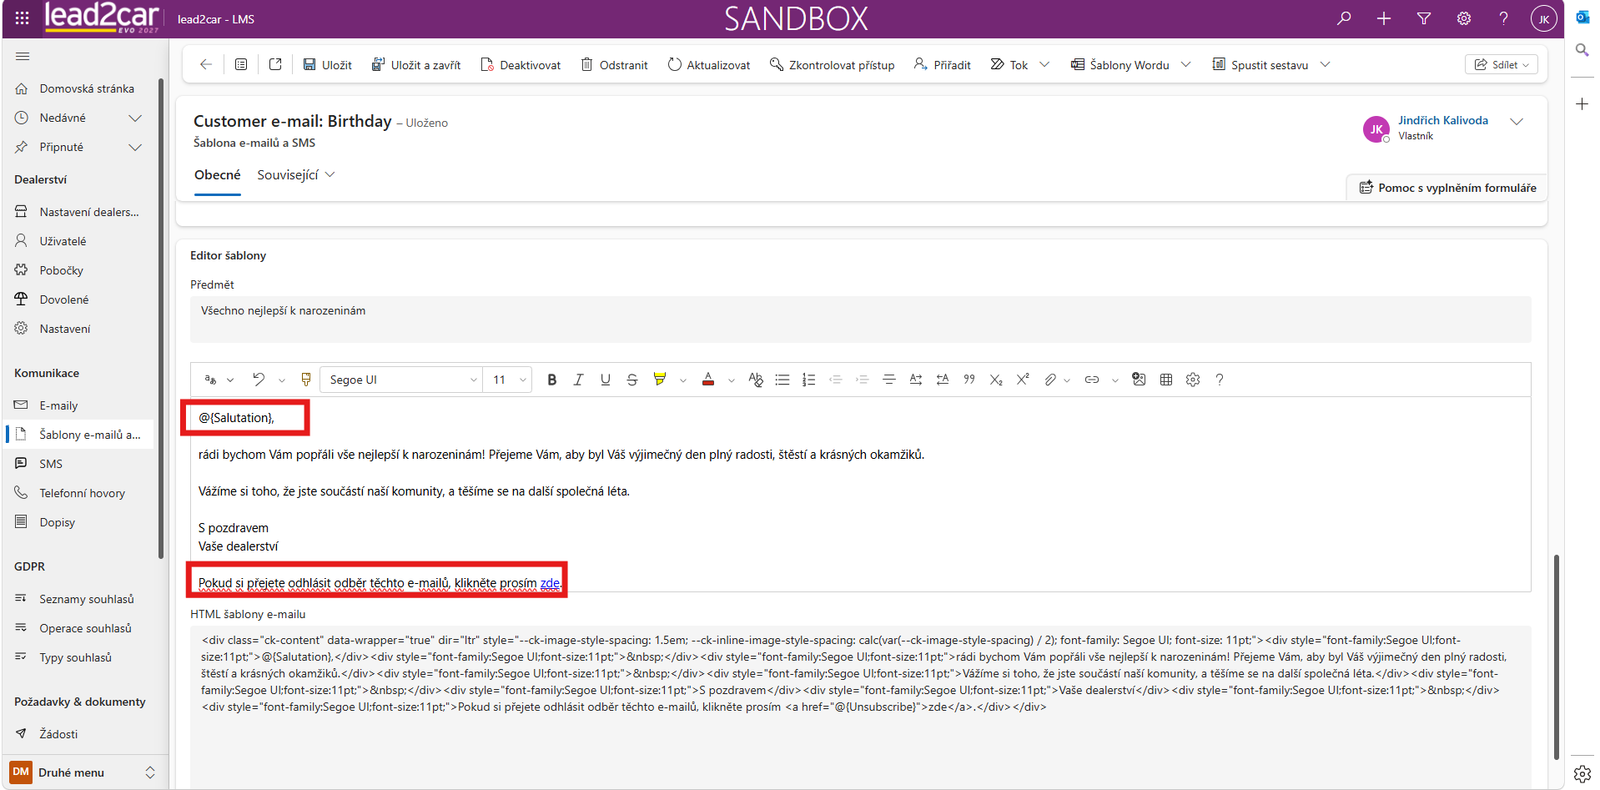The width and height of the screenshot is (1600, 790).
Task: Insert a block quote
Action: point(969,380)
